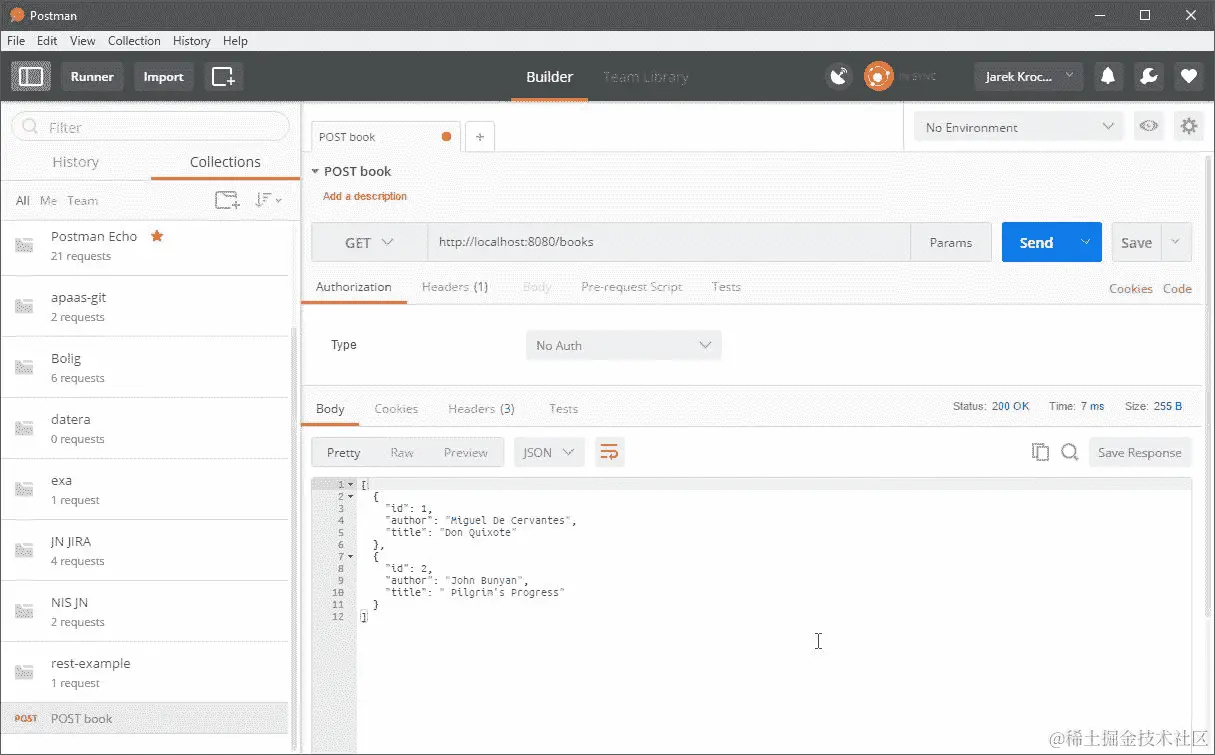Open the notifications bell
This screenshot has height=755, width=1215.
(1108, 76)
